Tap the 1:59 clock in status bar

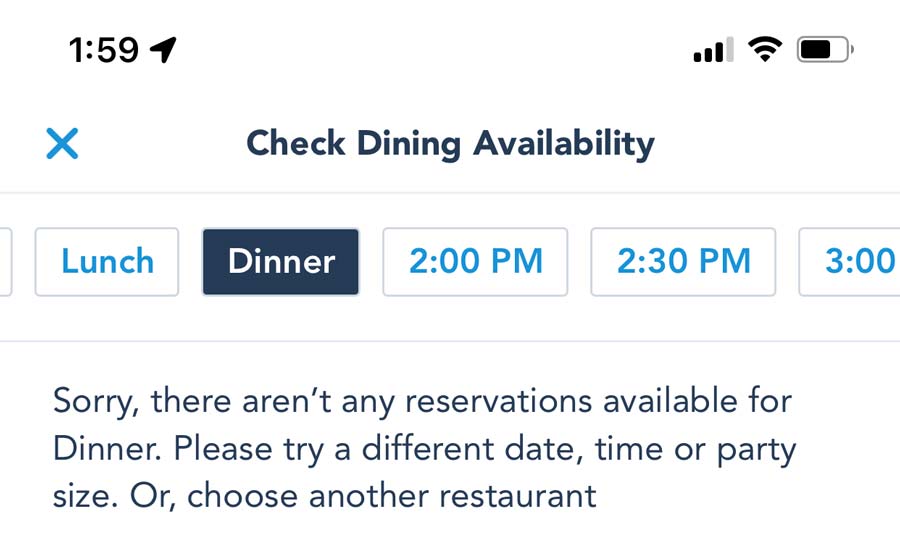[104, 49]
